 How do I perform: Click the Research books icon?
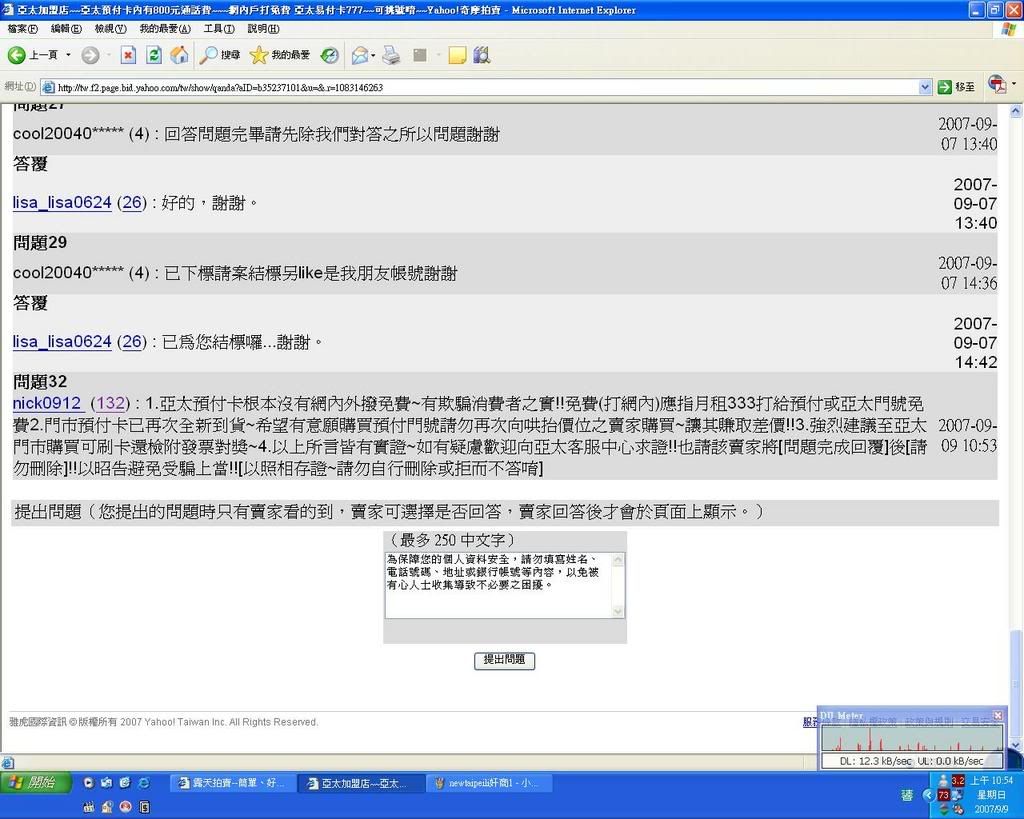click(x=482, y=56)
